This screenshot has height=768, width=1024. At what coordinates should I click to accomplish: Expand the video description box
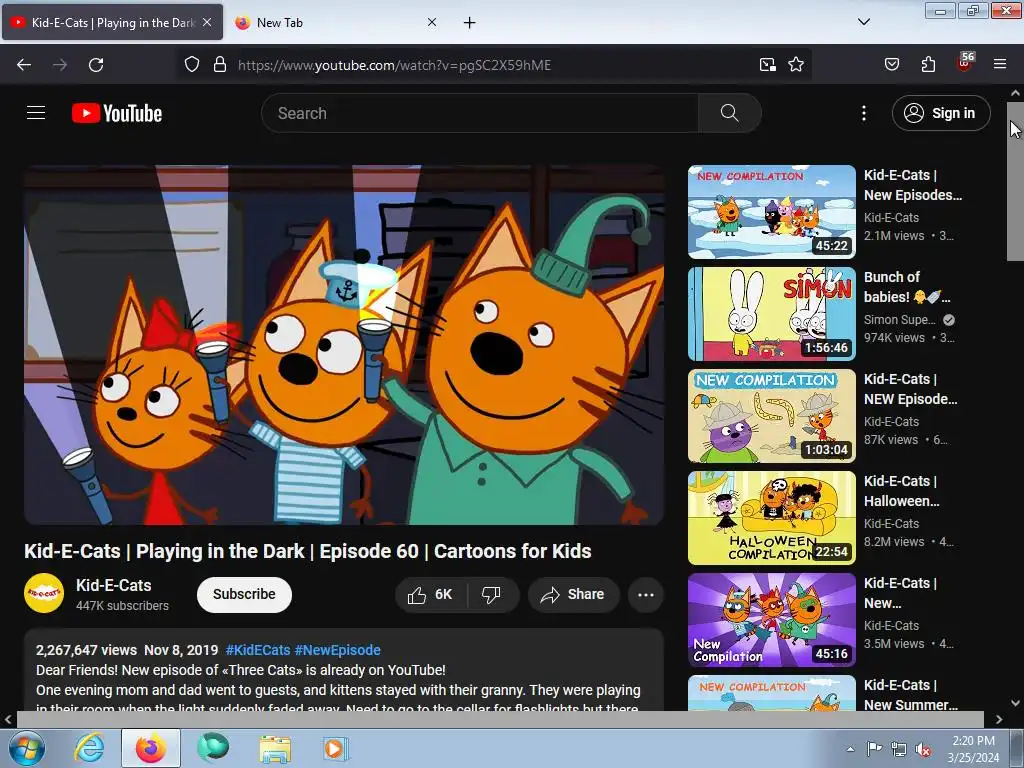(x=344, y=670)
